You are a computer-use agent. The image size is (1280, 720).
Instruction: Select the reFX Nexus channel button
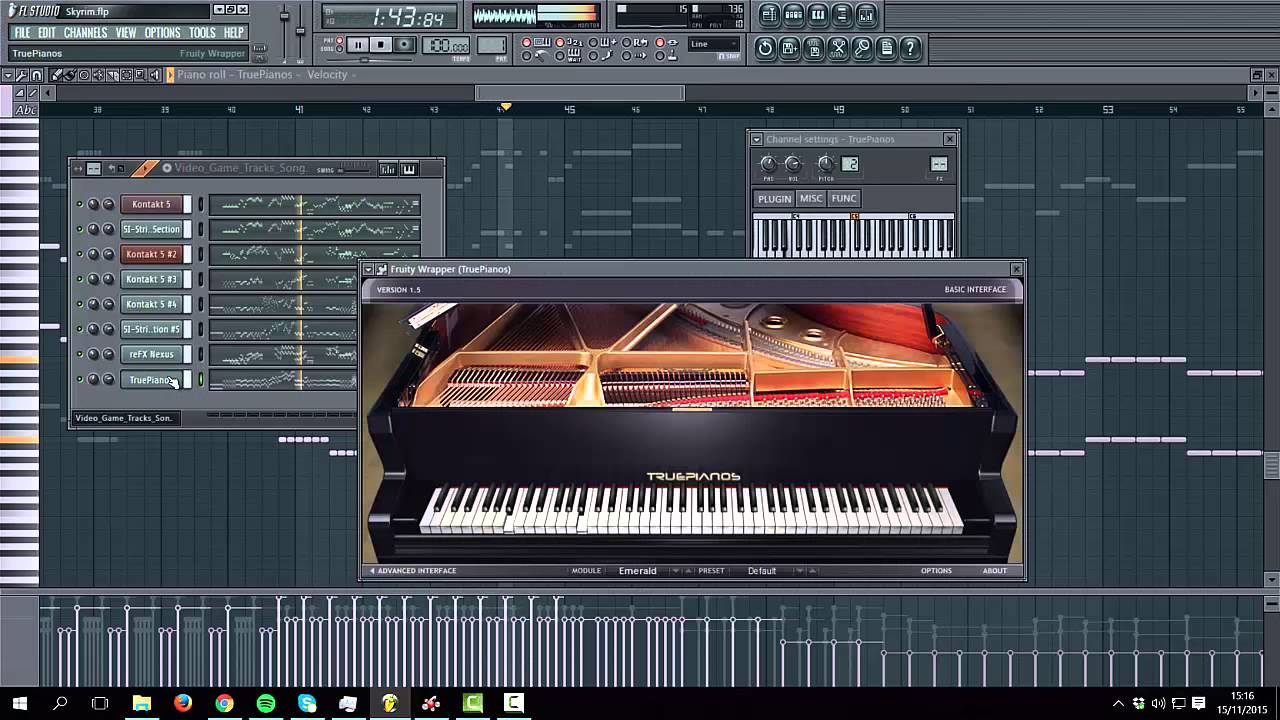(152, 354)
